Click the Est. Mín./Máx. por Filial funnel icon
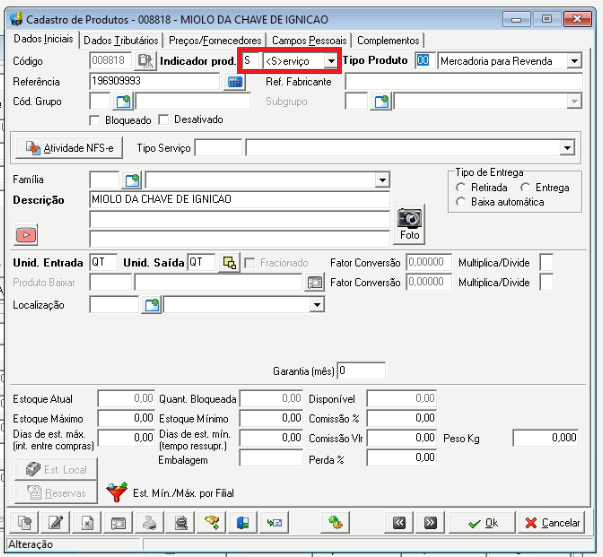This screenshot has width=603, height=557. (117, 492)
